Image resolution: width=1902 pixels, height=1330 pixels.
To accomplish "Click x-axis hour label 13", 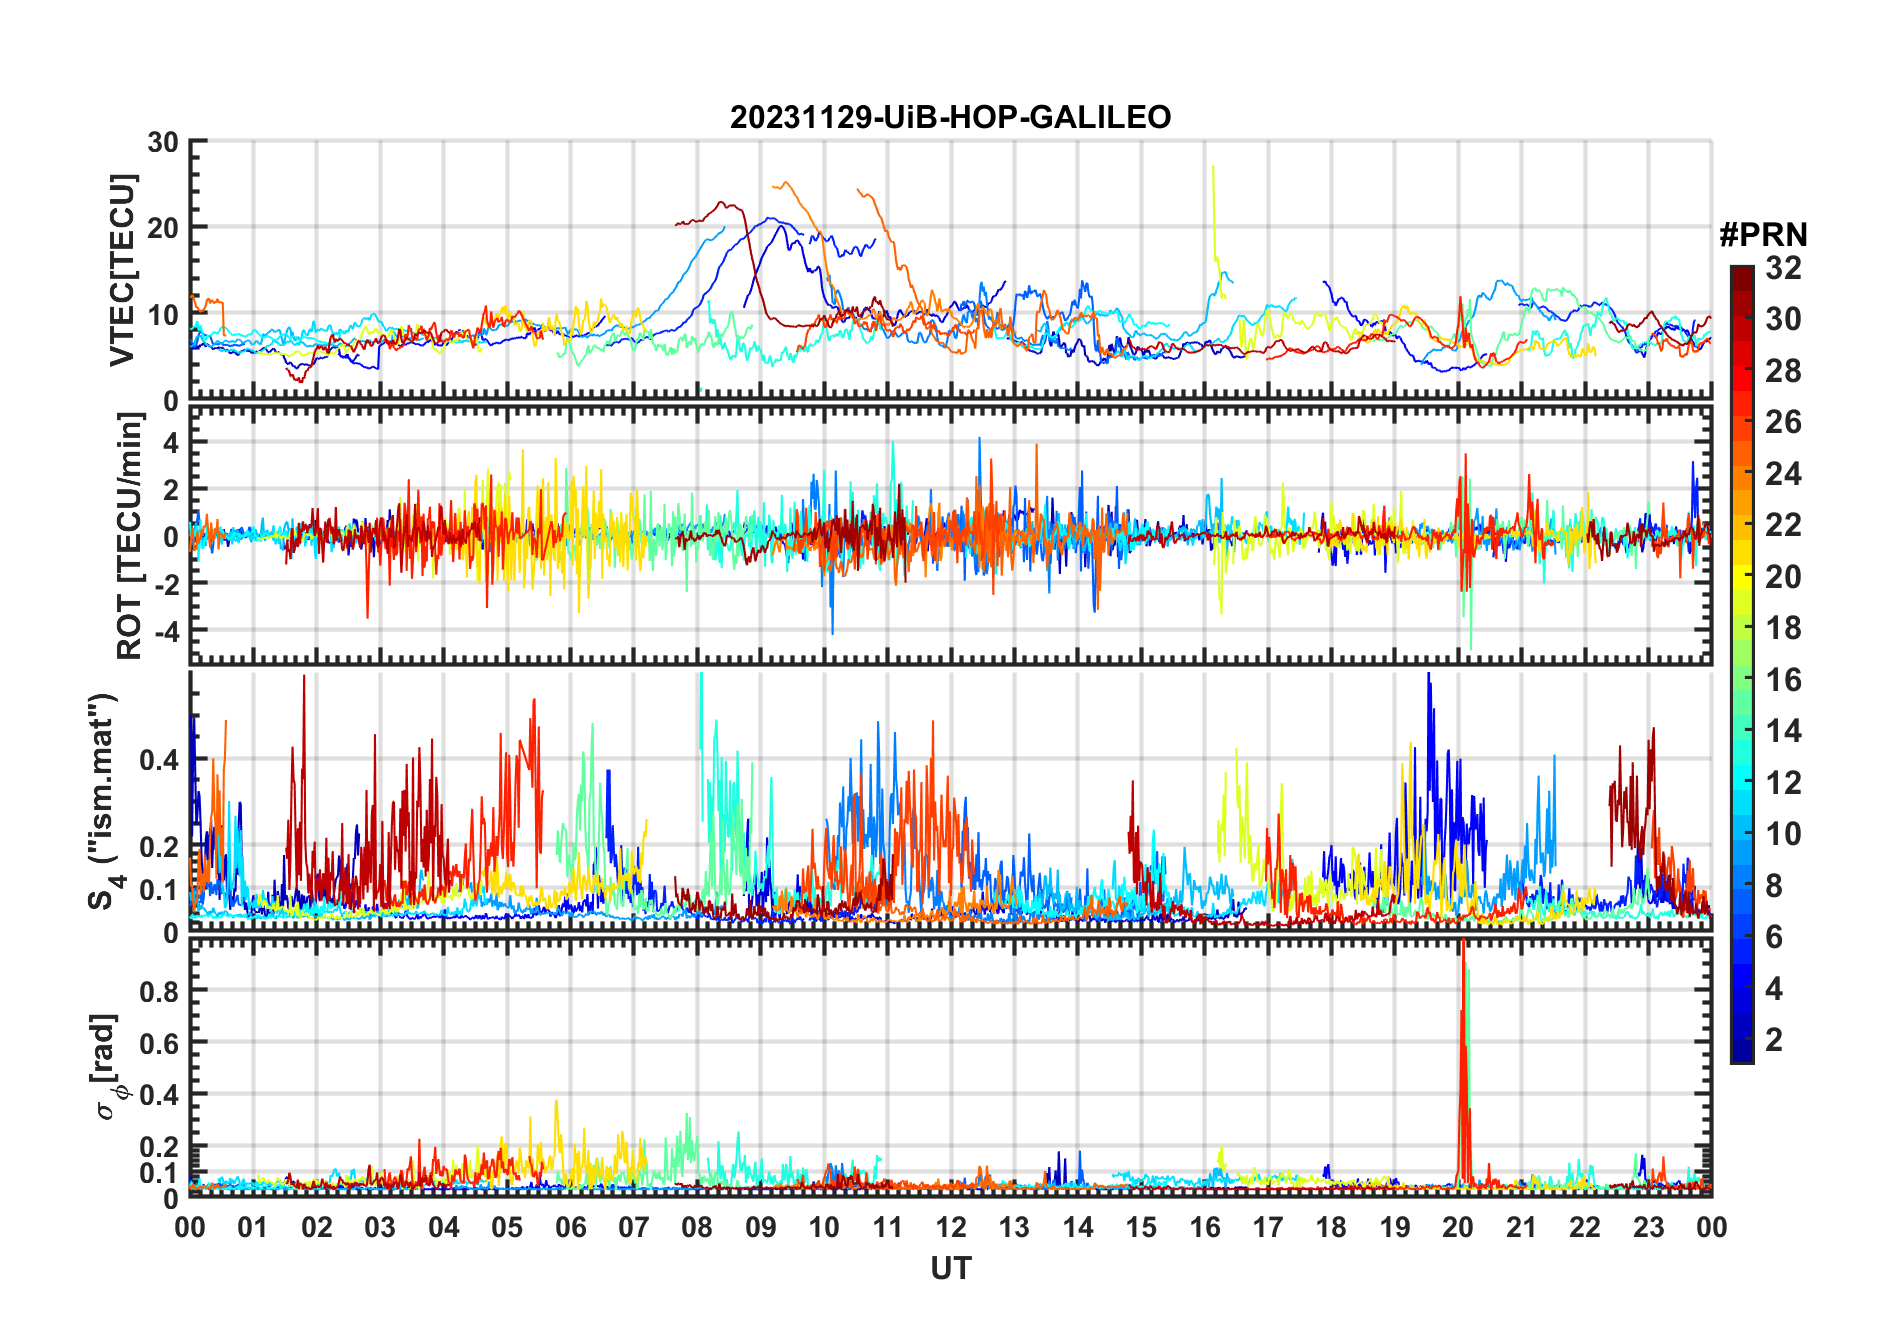I will (x=1014, y=1227).
